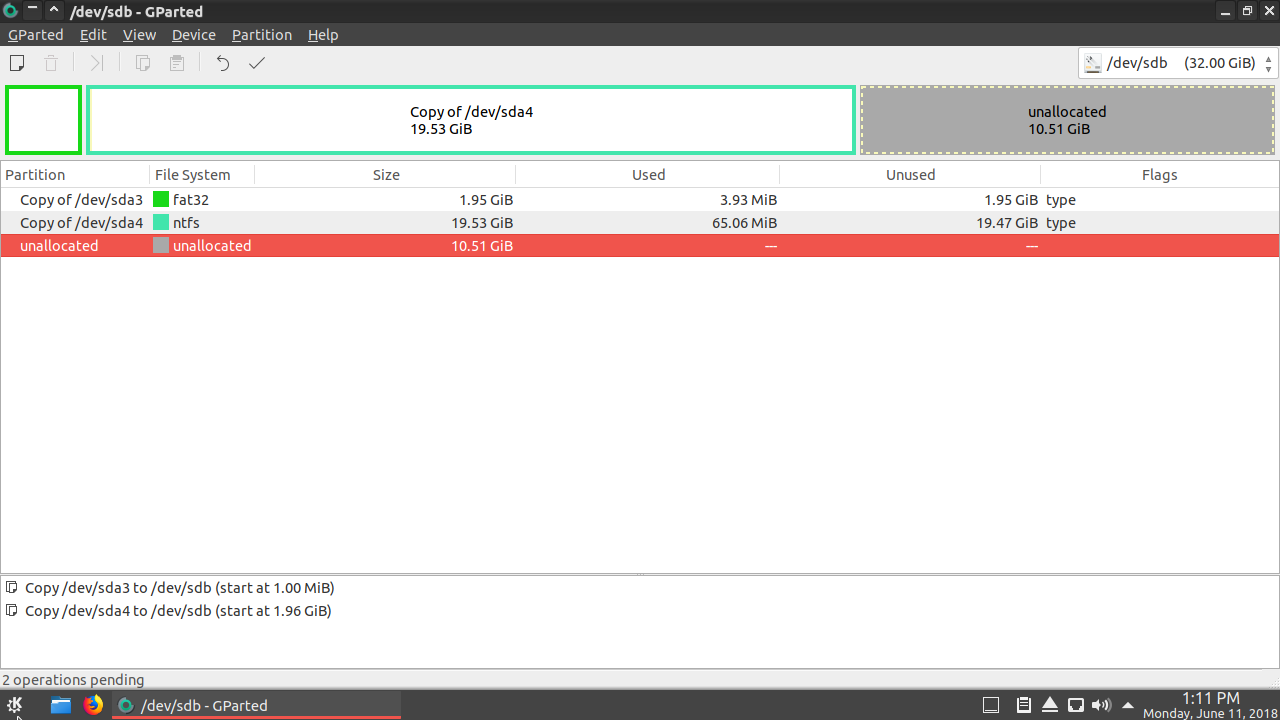Click the copy sda3 operation icon
Screen dimensions: 1280x720
[12, 588]
